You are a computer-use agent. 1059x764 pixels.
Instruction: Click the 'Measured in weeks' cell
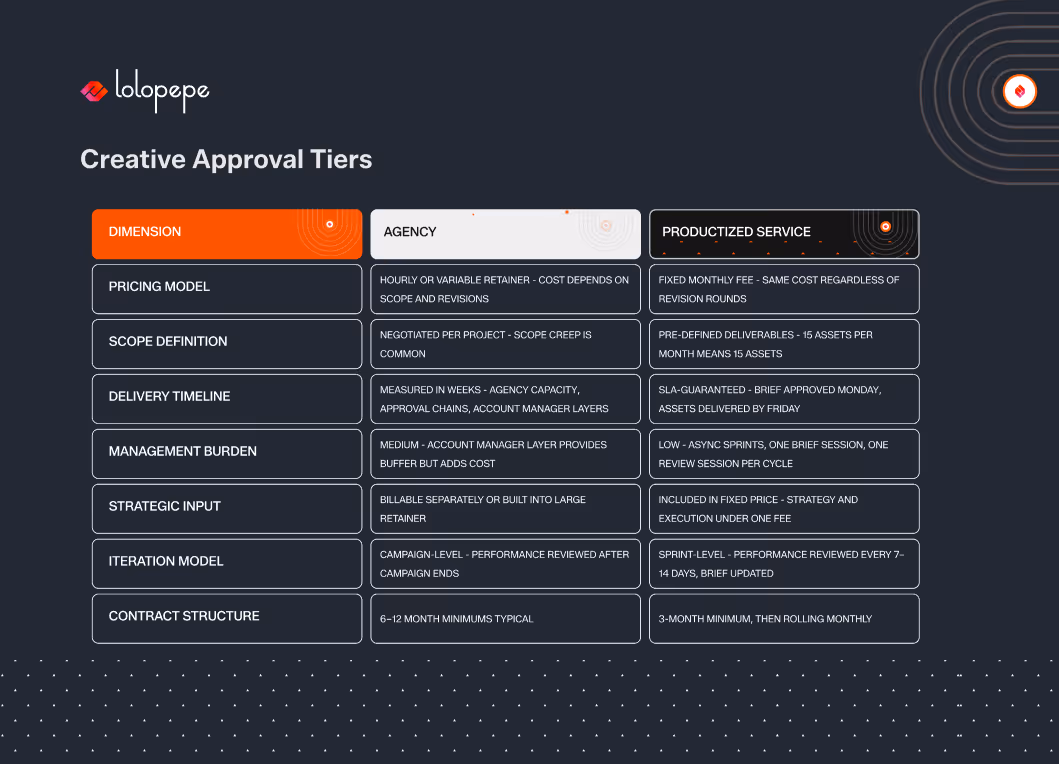505,399
